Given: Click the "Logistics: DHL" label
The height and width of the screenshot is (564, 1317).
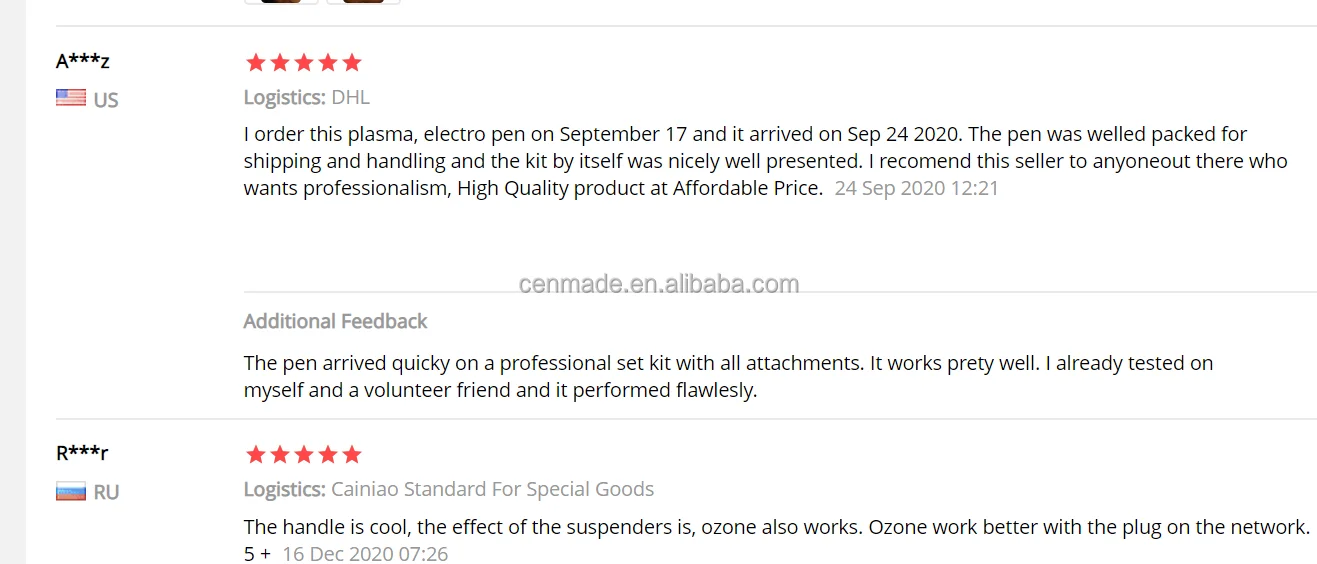Looking at the screenshot, I should pyautogui.click(x=306, y=97).
